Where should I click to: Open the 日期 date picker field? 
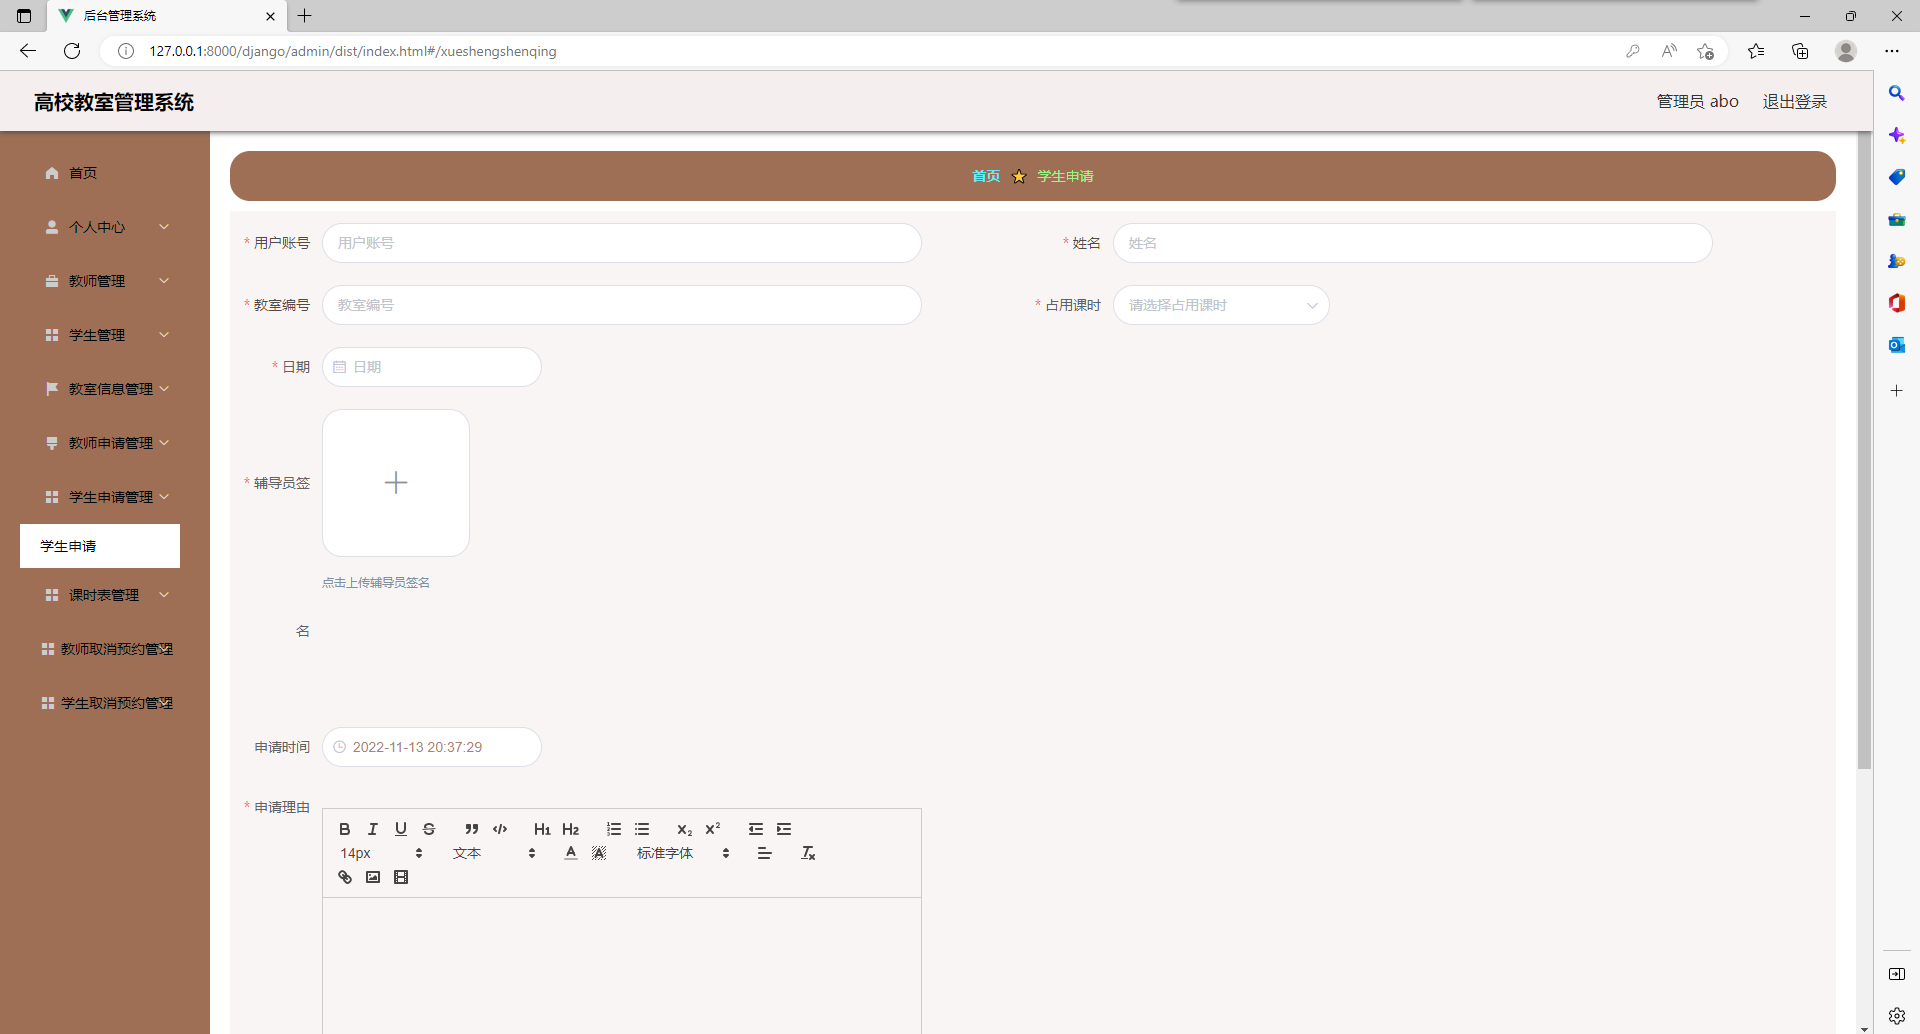coord(432,367)
